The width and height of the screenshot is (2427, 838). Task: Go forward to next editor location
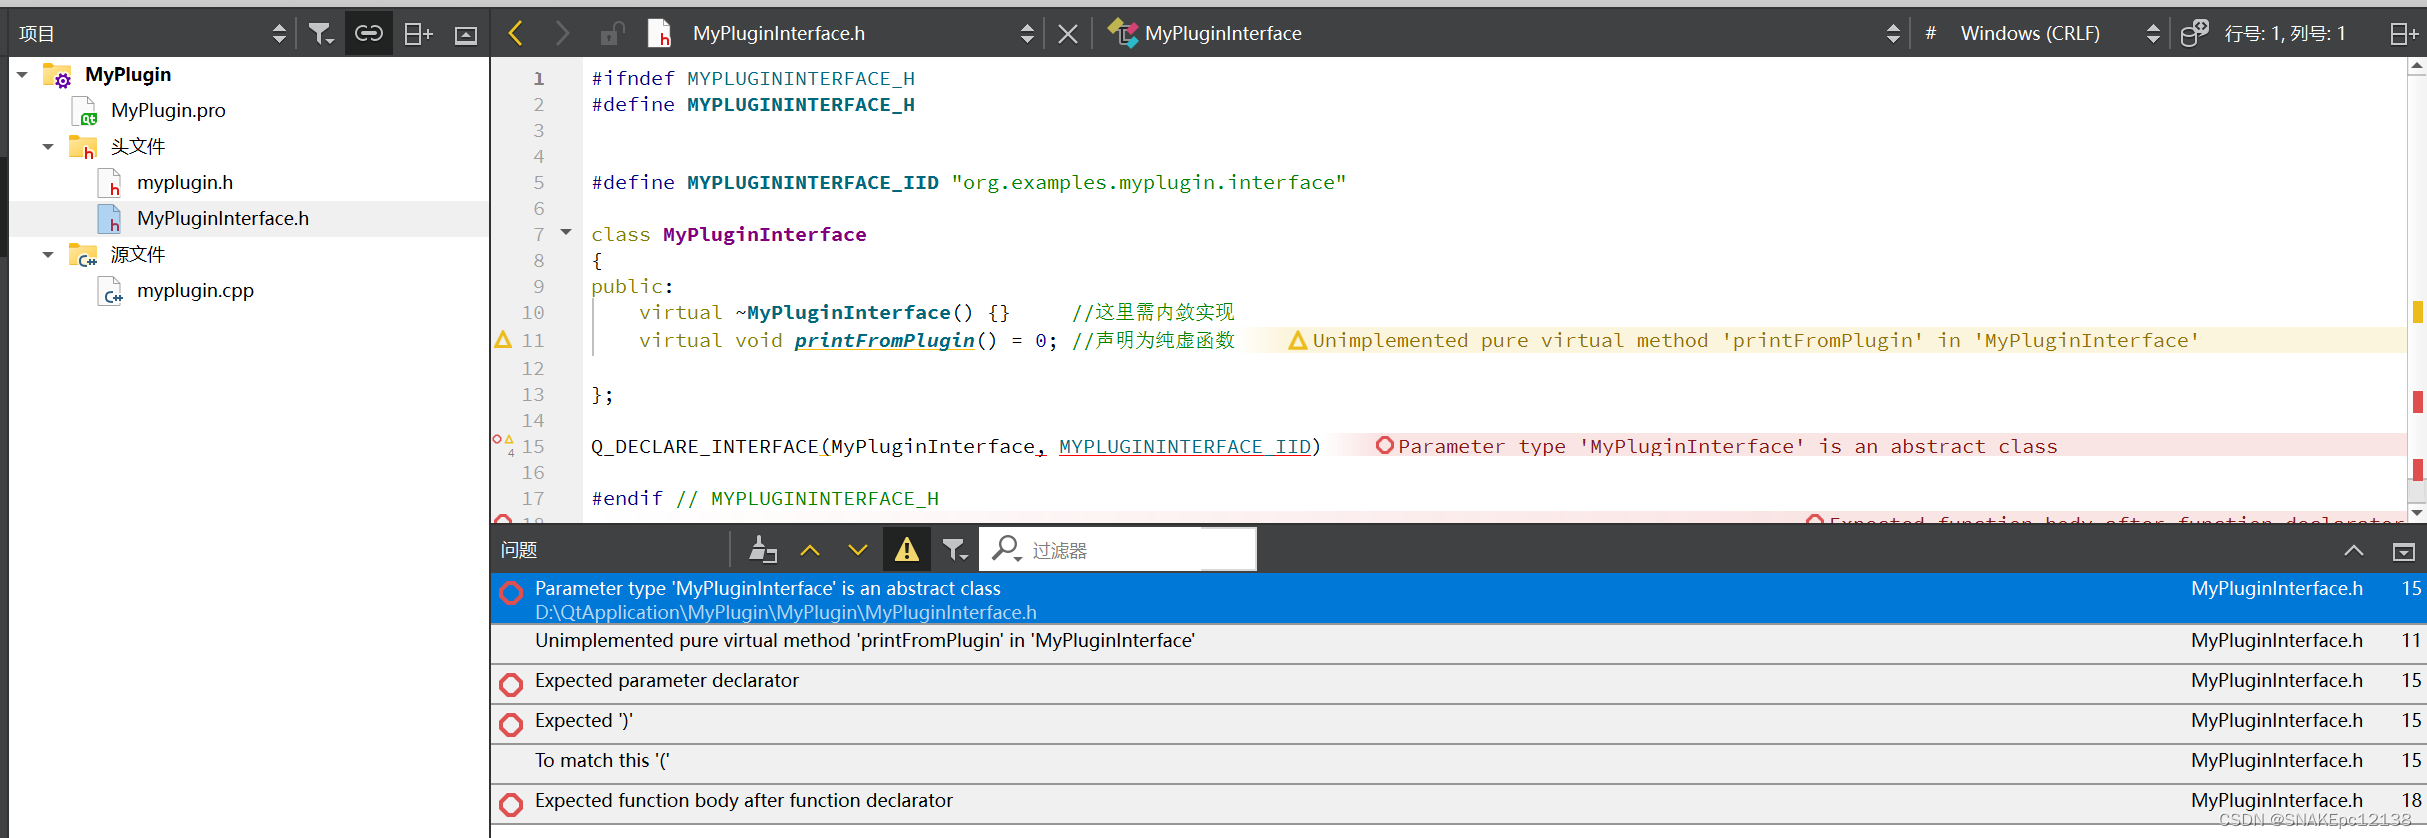(562, 33)
